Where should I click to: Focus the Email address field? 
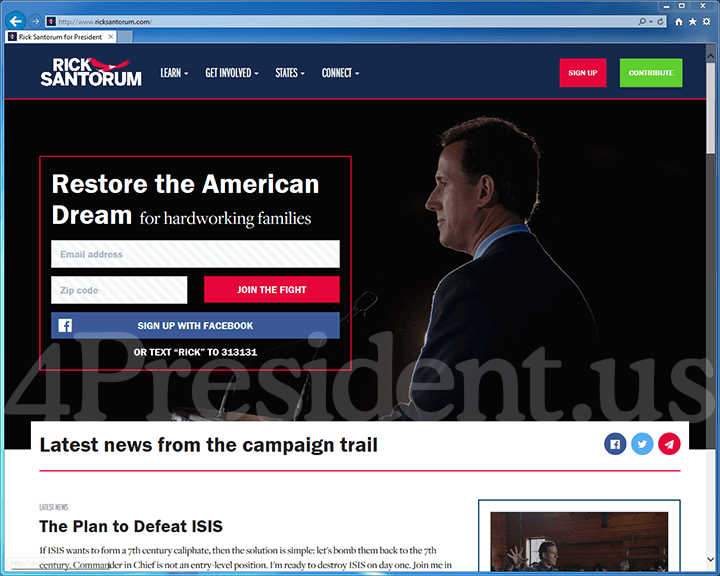[195, 254]
